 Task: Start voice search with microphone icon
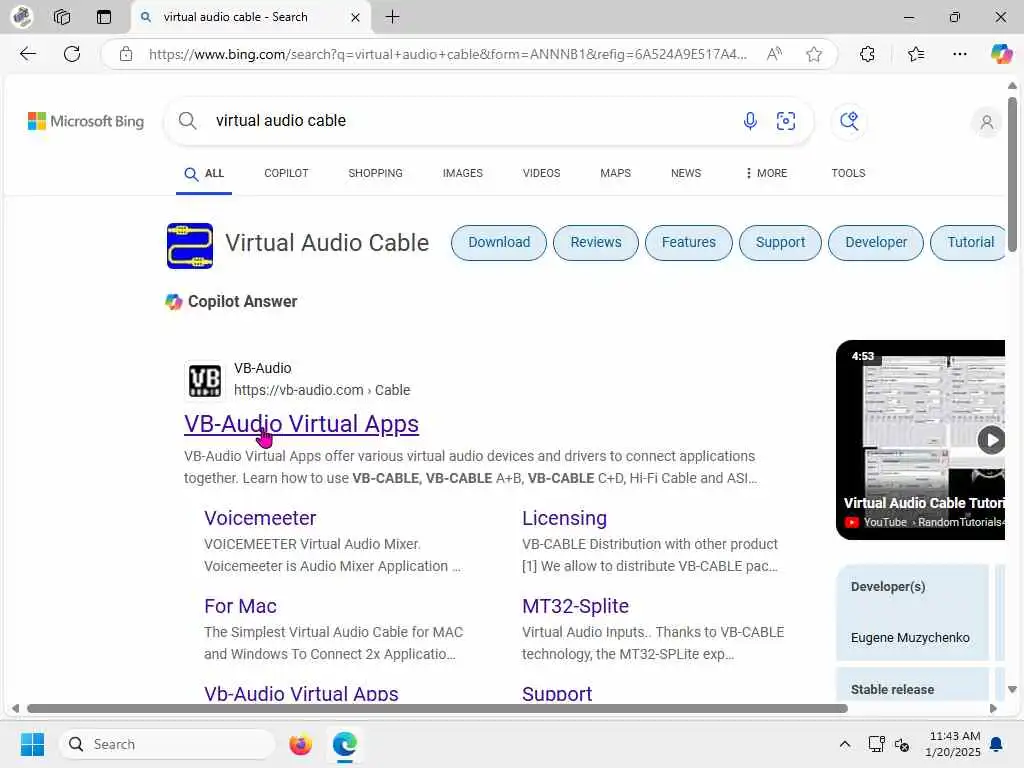point(750,121)
